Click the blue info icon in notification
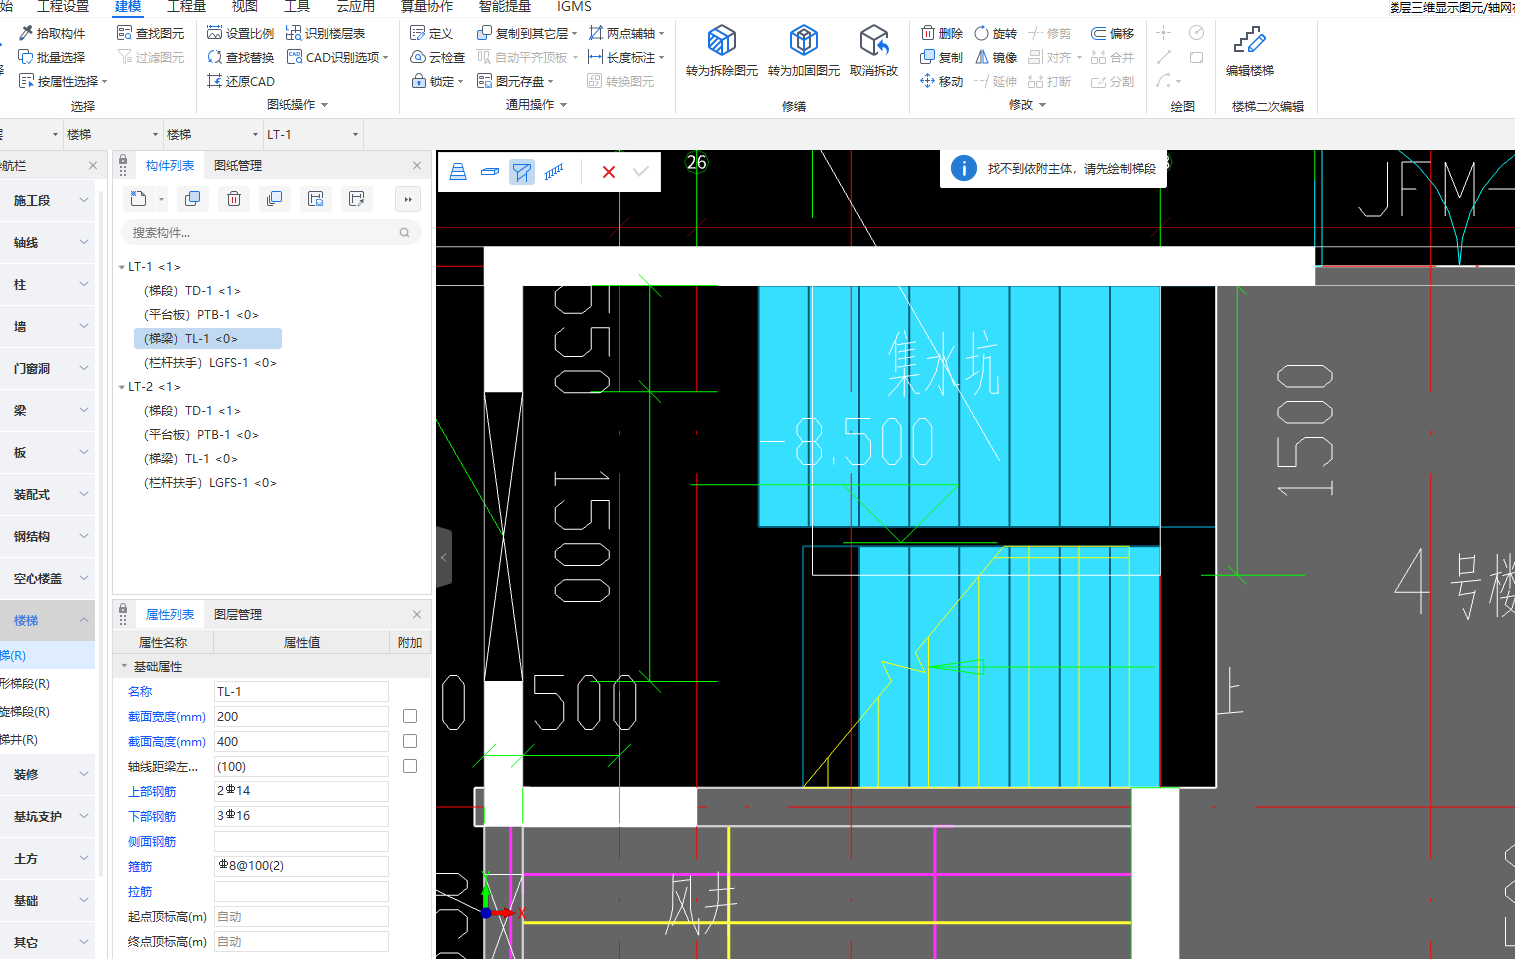This screenshot has width=1515, height=959. point(964,168)
